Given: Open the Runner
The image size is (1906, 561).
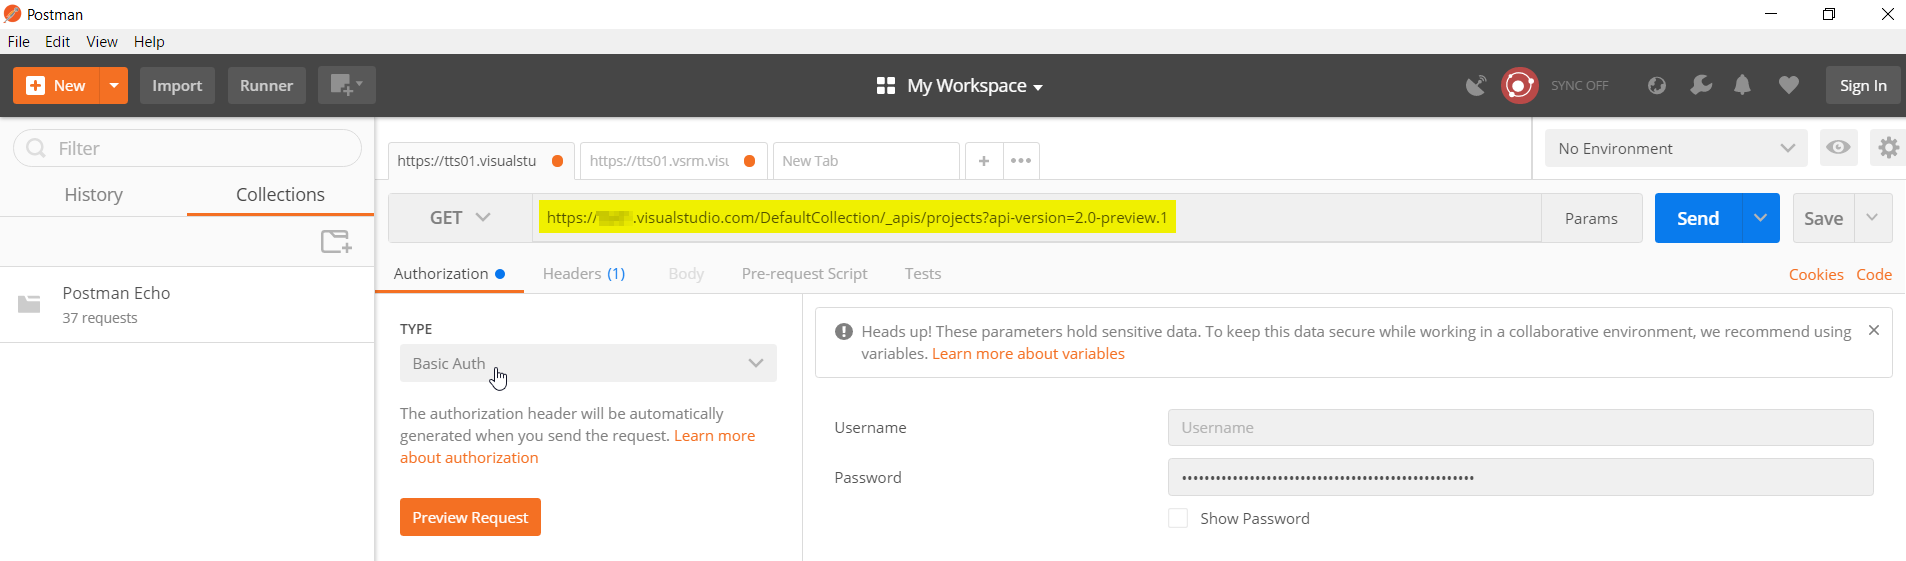Looking at the screenshot, I should pyautogui.click(x=266, y=86).
